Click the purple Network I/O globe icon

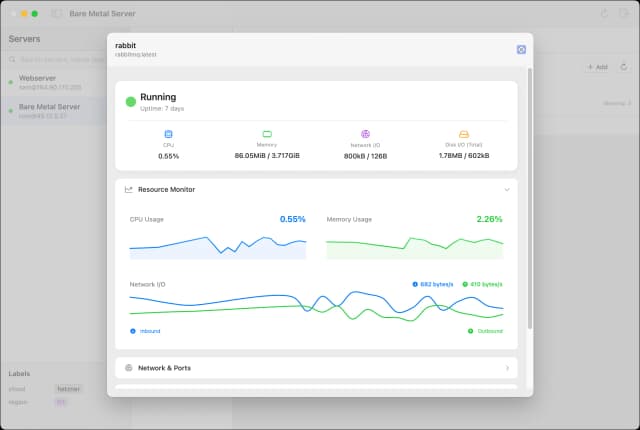click(x=365, y=134)
